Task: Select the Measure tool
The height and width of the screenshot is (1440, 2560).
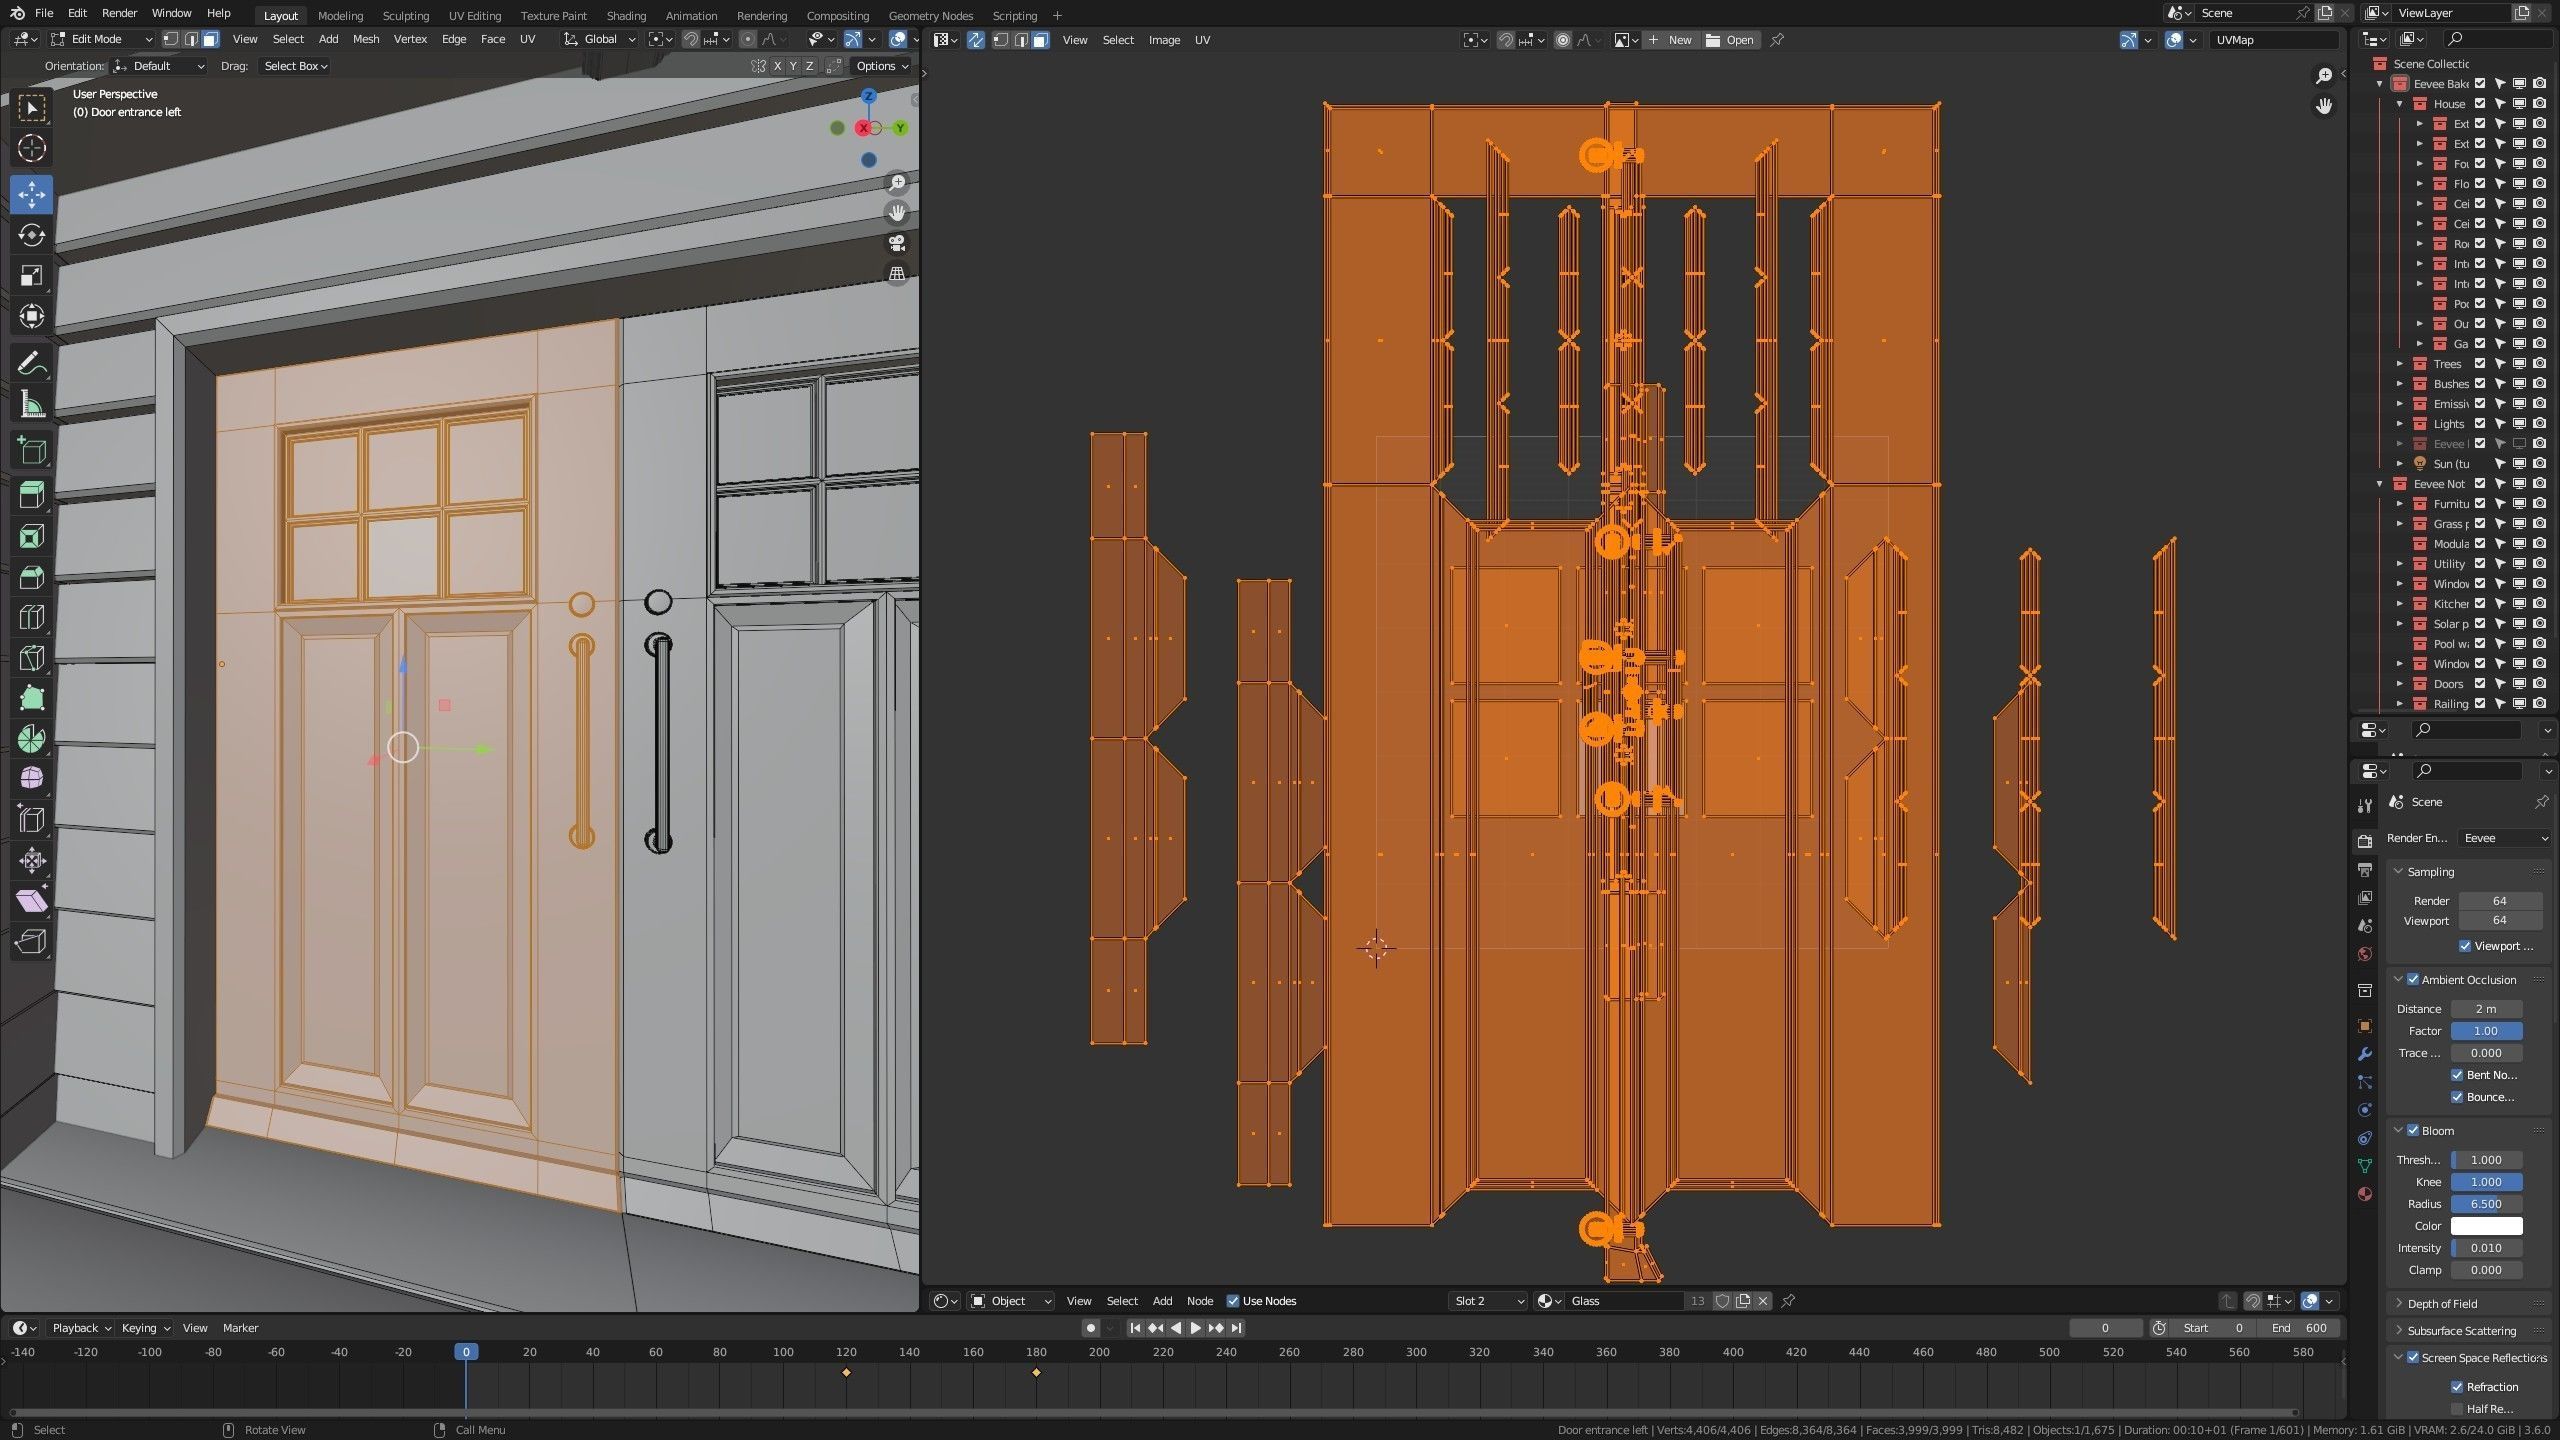Action: [x=31, y=405]
